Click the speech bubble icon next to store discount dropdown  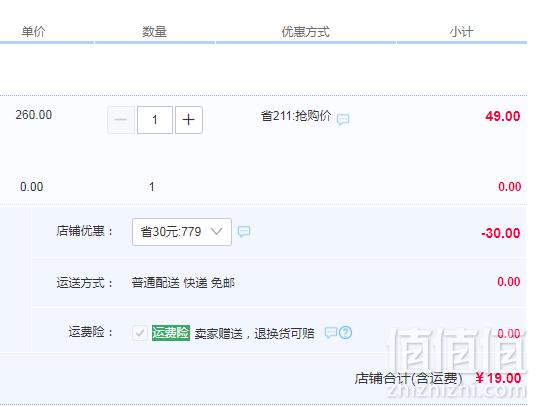coord(244,232)
